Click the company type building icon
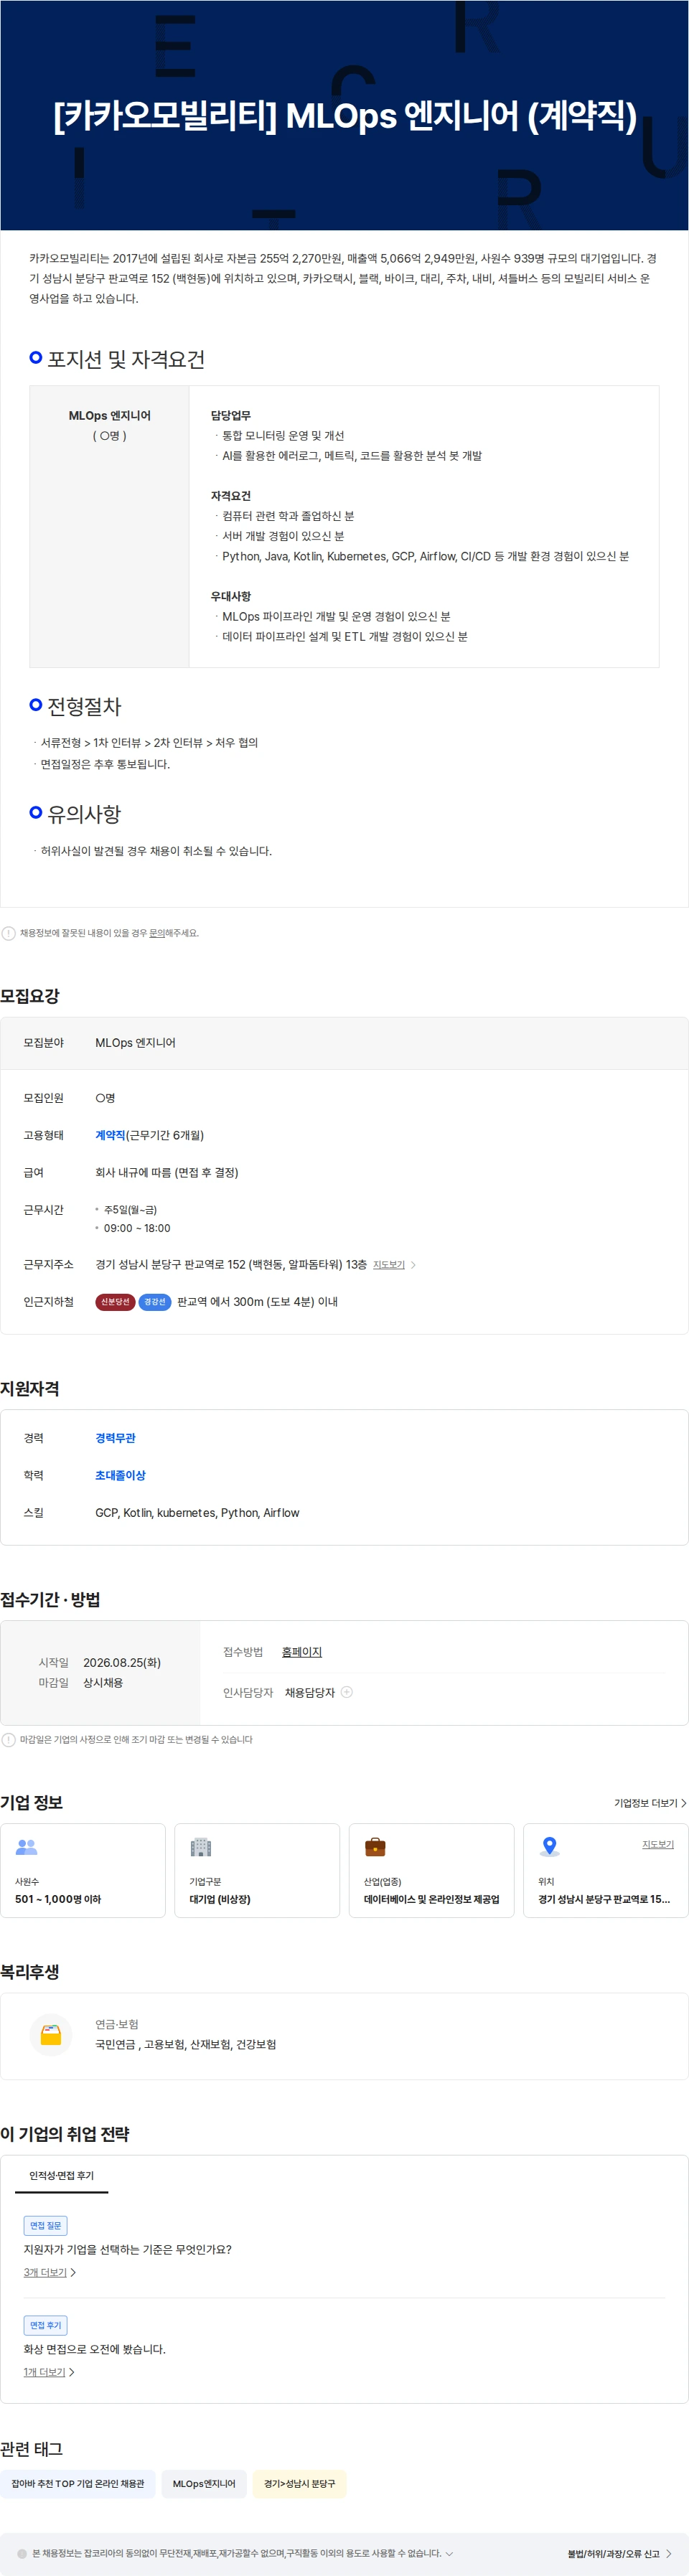The image size is (689, 2576). [x=201, y=1847]
